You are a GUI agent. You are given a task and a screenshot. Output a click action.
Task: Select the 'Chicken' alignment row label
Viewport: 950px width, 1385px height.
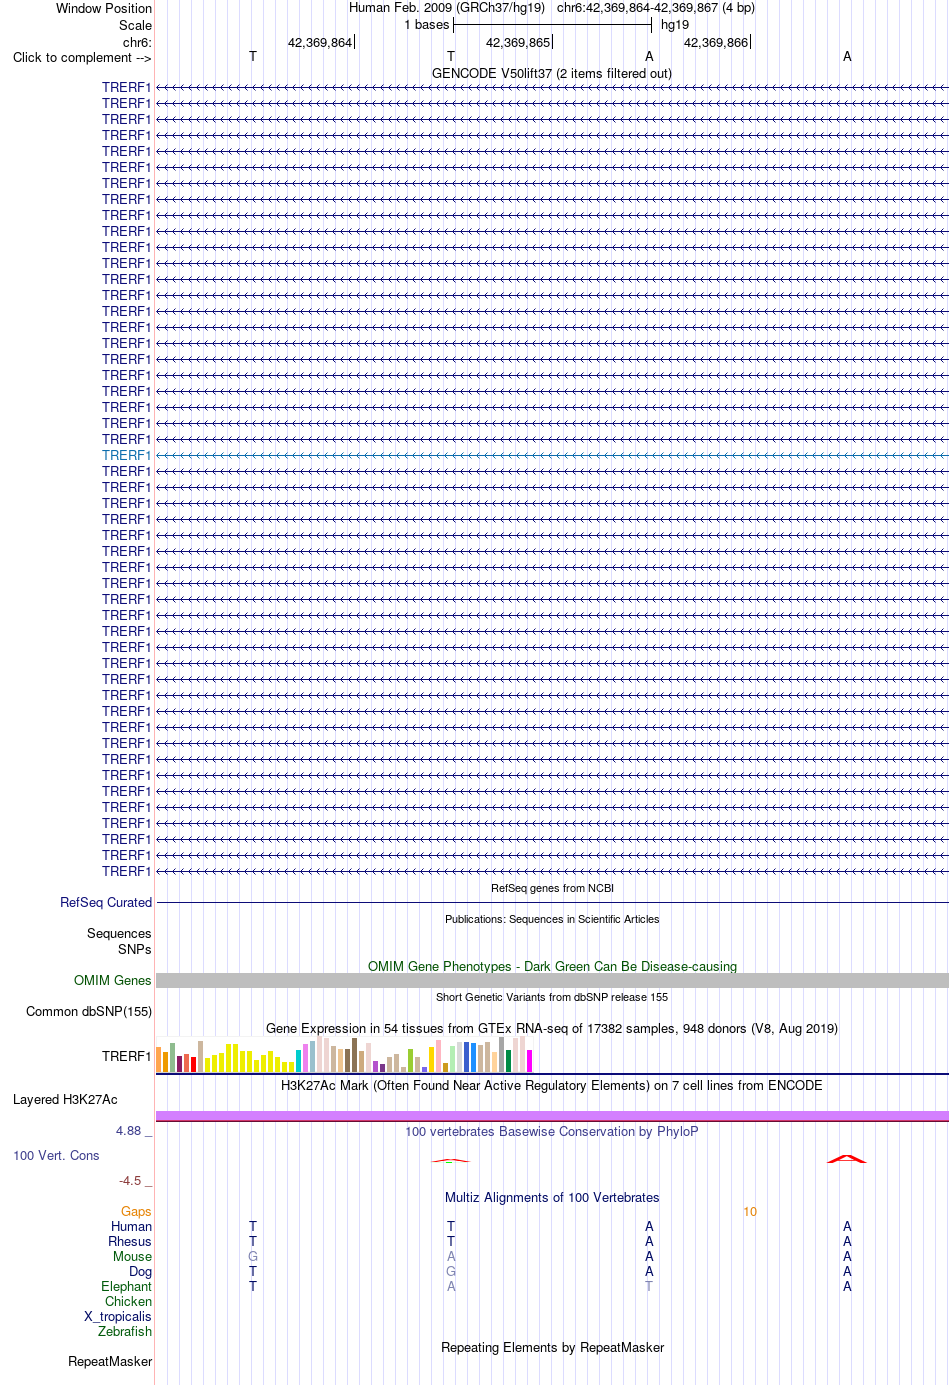(128, 1301)
